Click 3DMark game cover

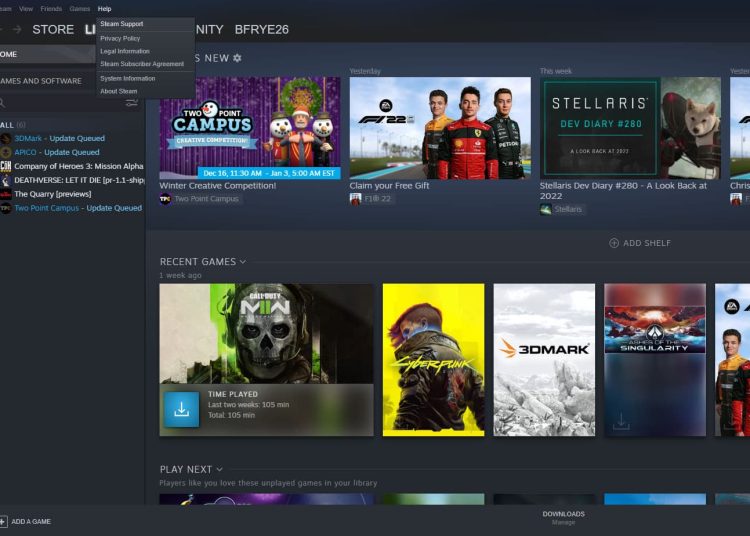pyautogui.click(x=544, y=360)
